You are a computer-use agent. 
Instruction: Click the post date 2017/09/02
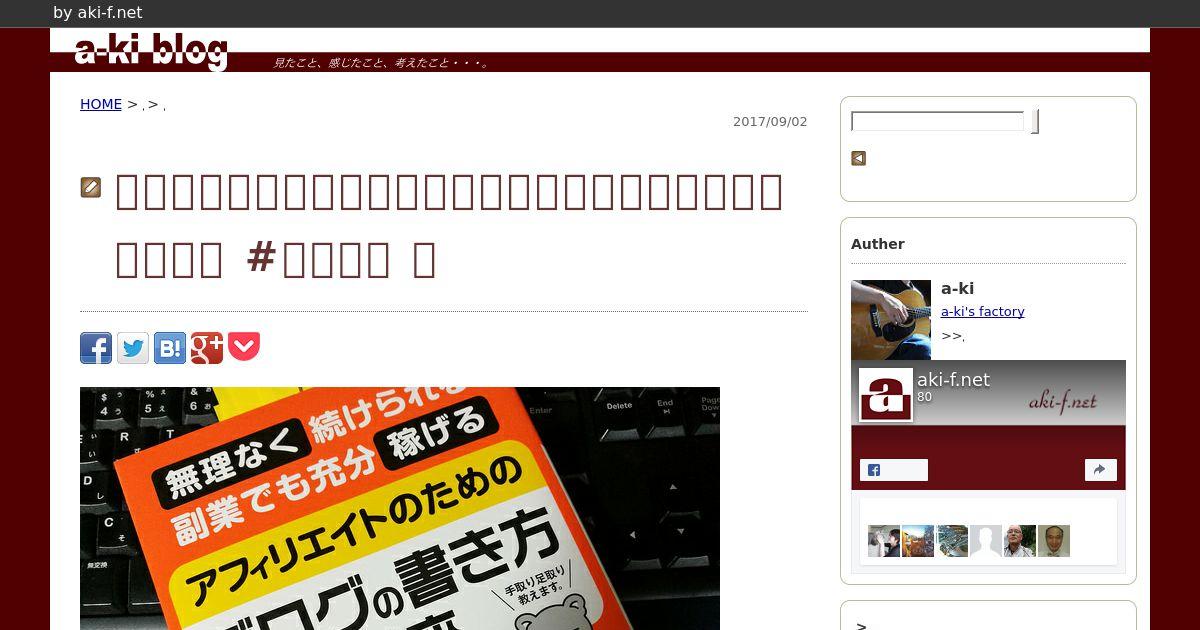(770, 121)
